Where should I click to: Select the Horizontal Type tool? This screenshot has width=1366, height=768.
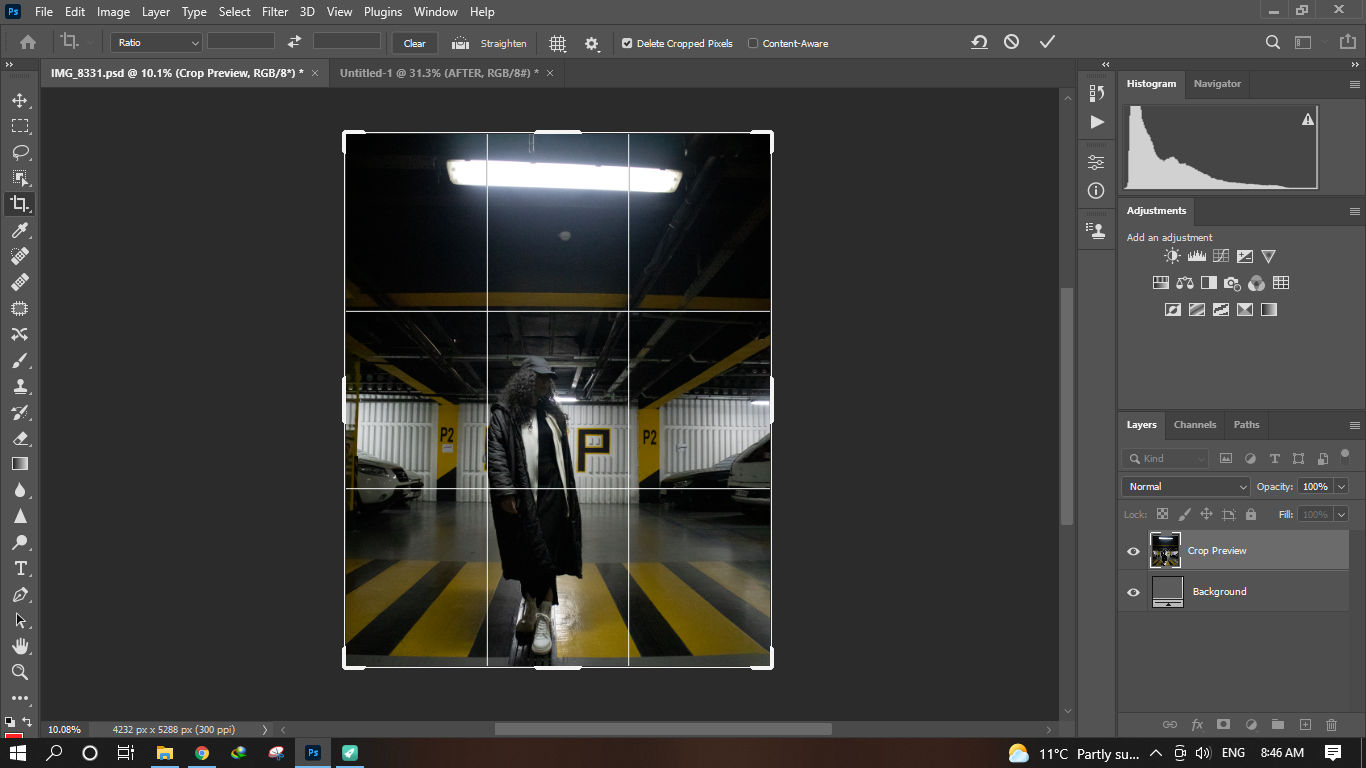[19, 568]
